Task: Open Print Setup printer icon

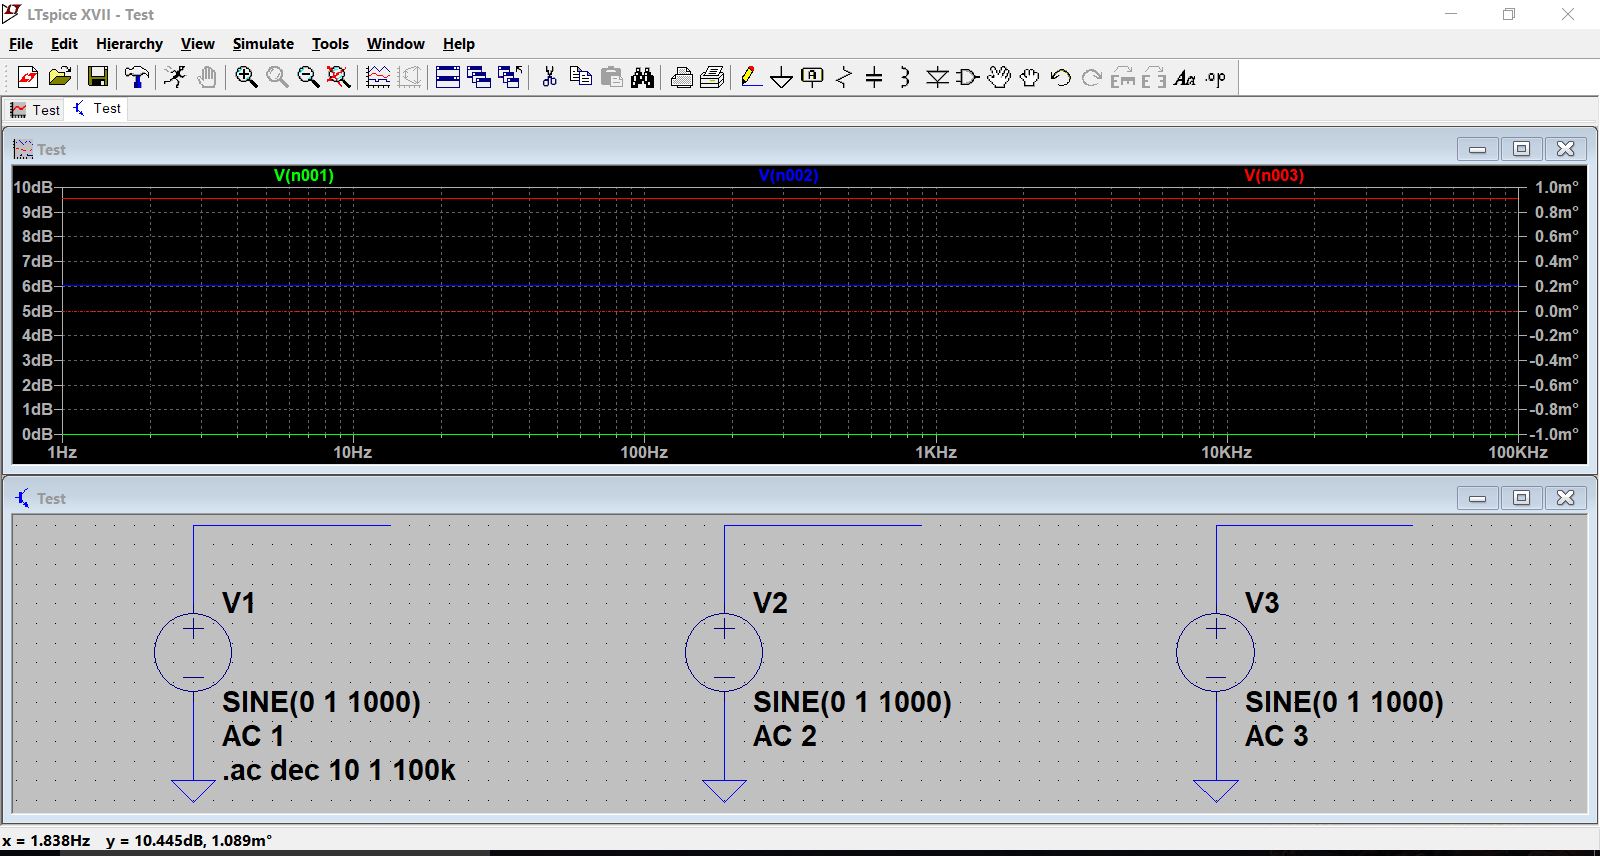Action: [682, 77]
